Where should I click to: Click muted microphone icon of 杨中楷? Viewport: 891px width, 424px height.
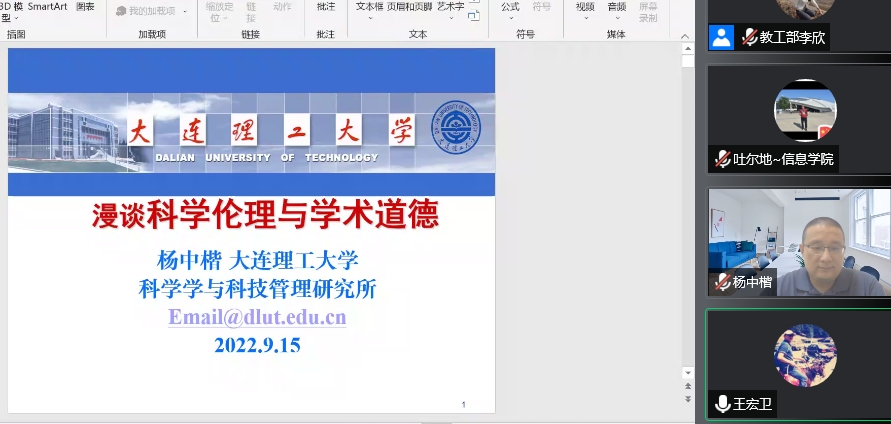pyautogui.click(x=722, y=282)
